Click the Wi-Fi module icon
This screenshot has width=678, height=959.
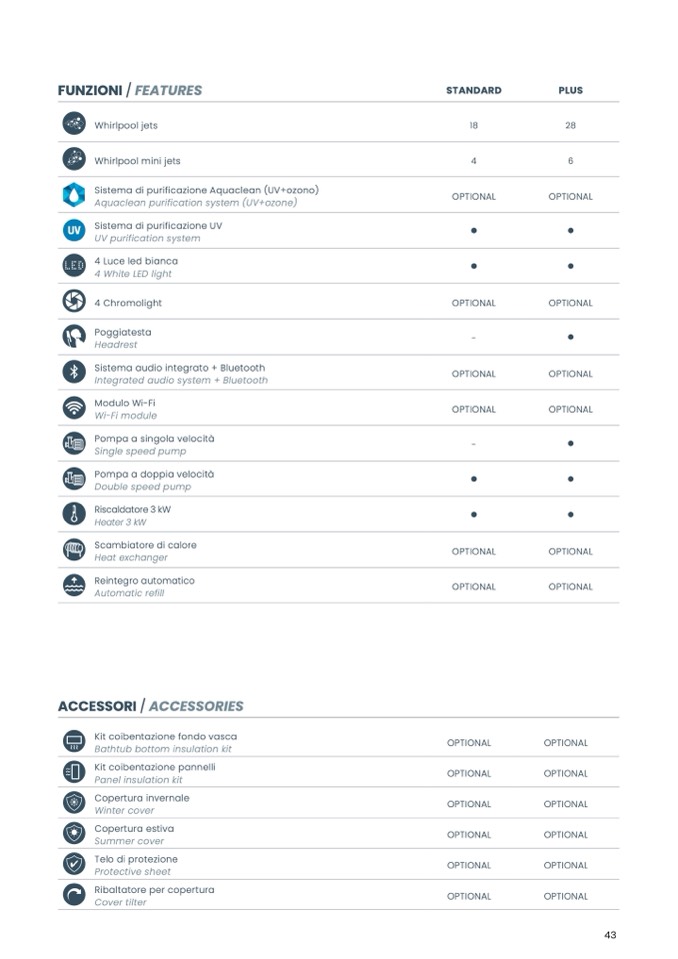(73, 408)
